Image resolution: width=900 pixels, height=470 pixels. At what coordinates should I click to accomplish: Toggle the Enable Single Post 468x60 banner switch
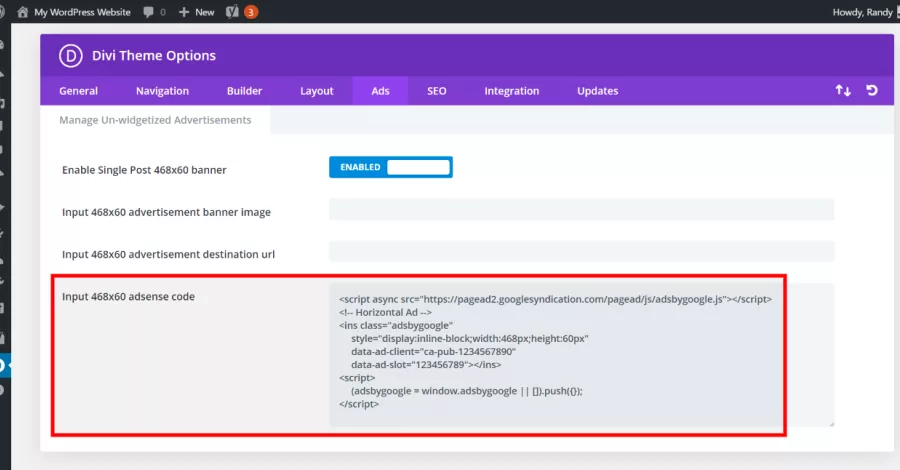[391, 167]
